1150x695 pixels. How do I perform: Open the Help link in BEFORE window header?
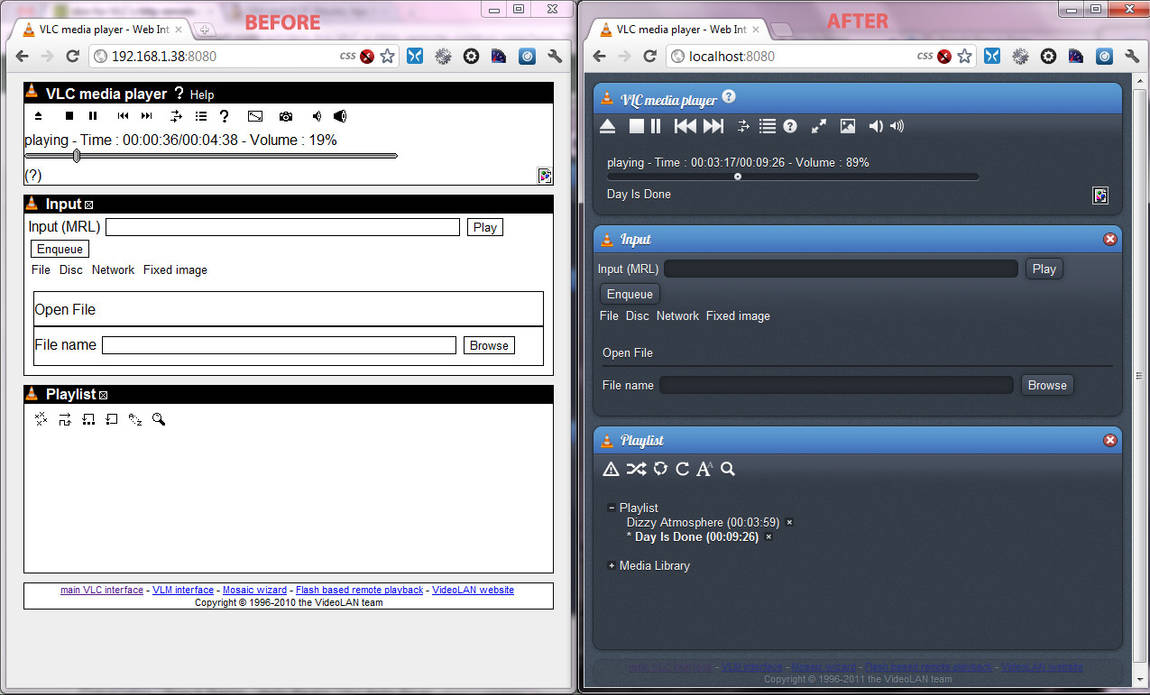click(202, 95)
